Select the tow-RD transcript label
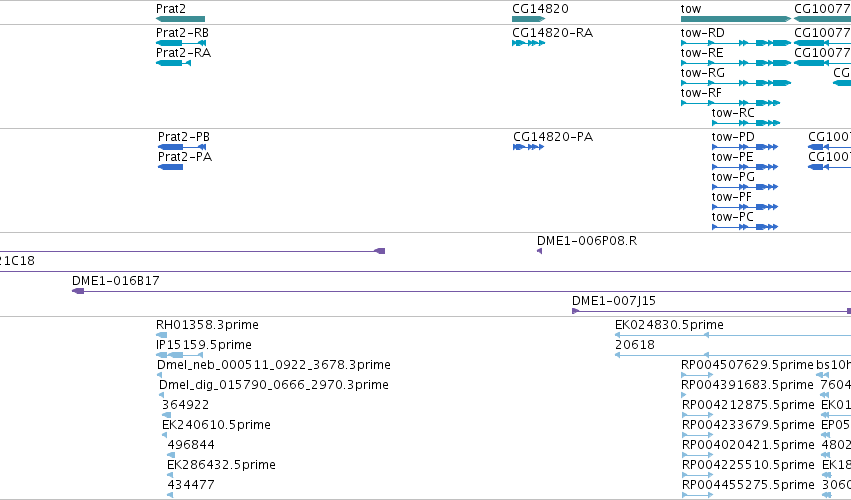The height and width of the screenshot is (500, 851). pyautogui.click(x=702, y=33)
